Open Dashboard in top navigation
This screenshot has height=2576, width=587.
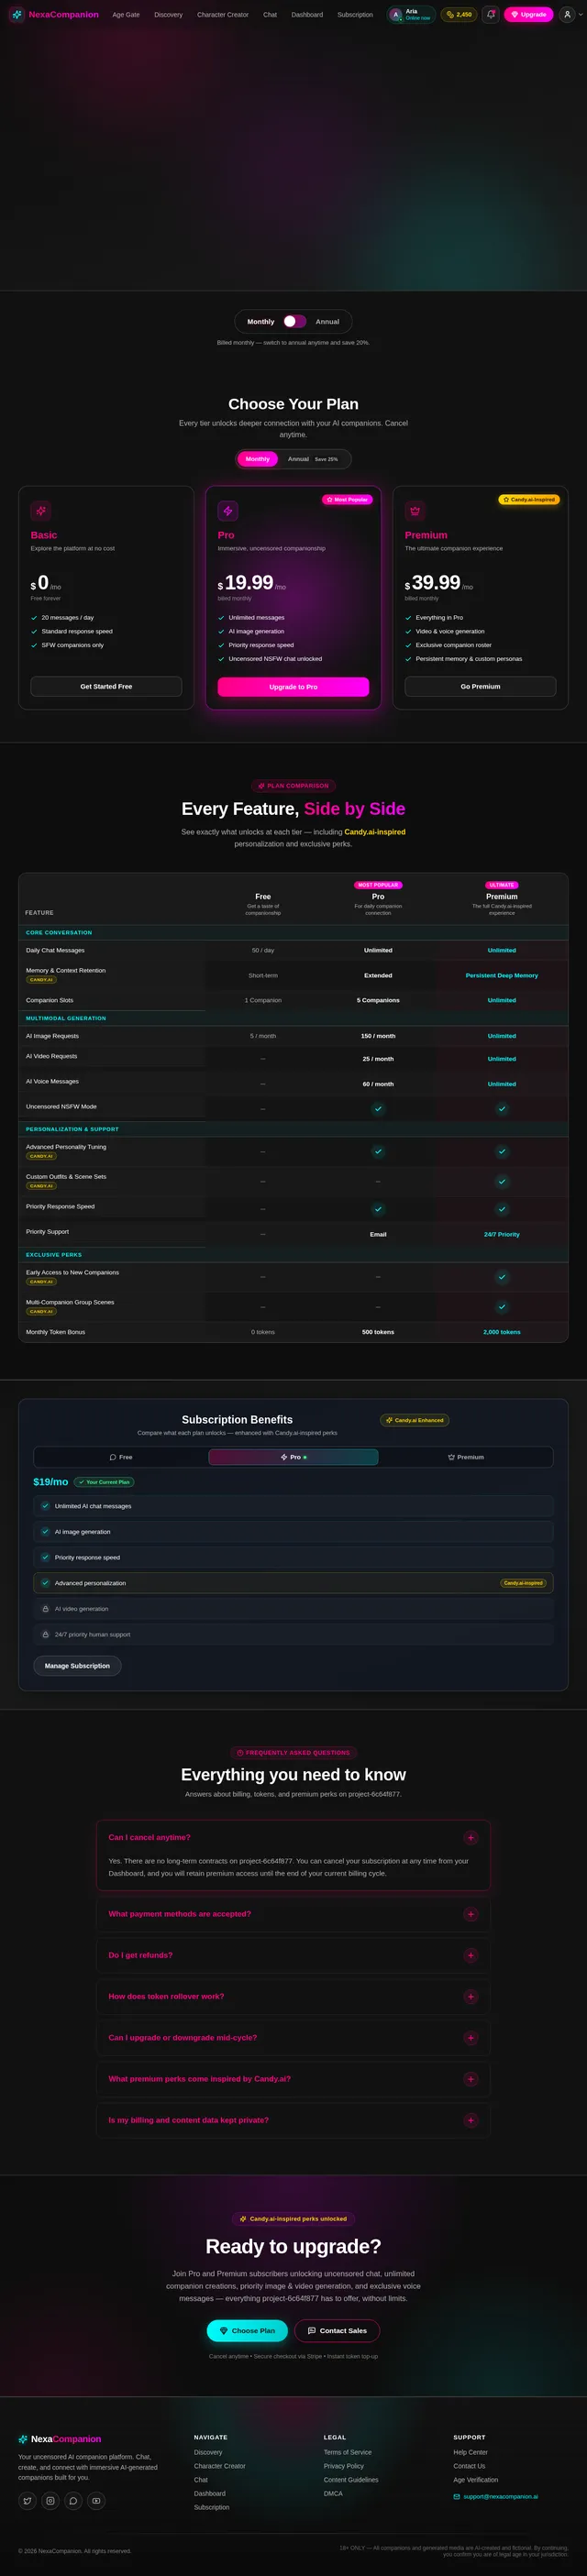(x=307, y=15)
